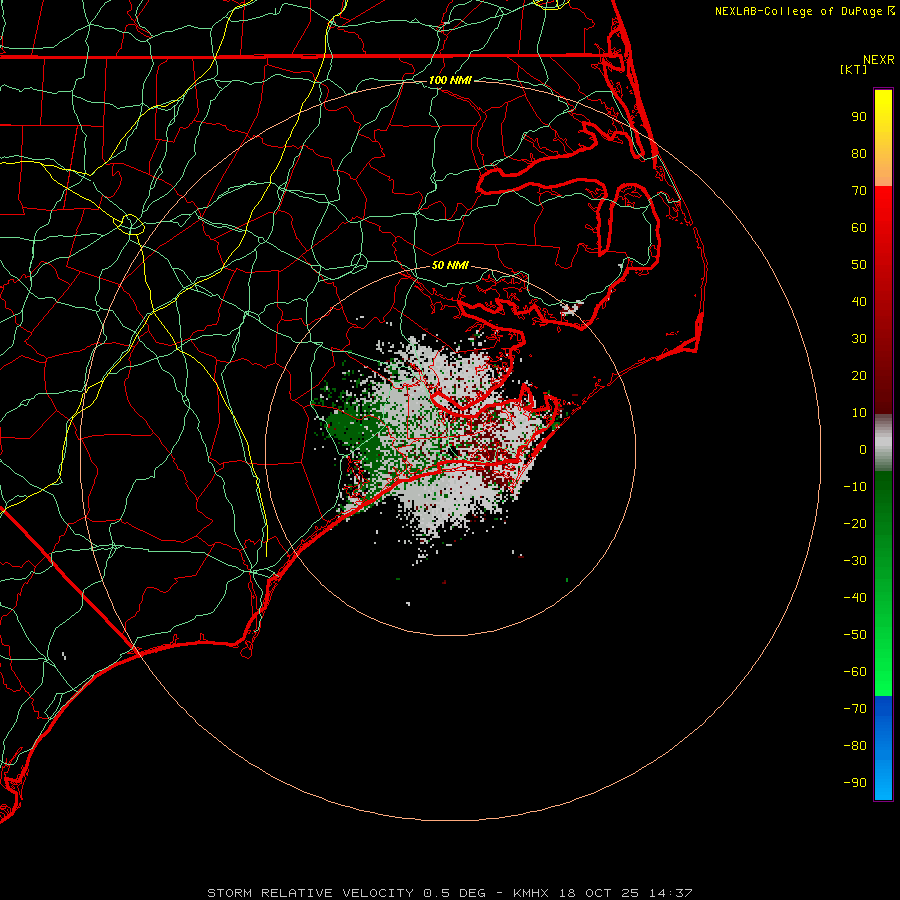Click the NEXR label at top right
Image resolution: width=900 pixels, height=900 pixels.
pyautogui.click(x=879, y=60)
